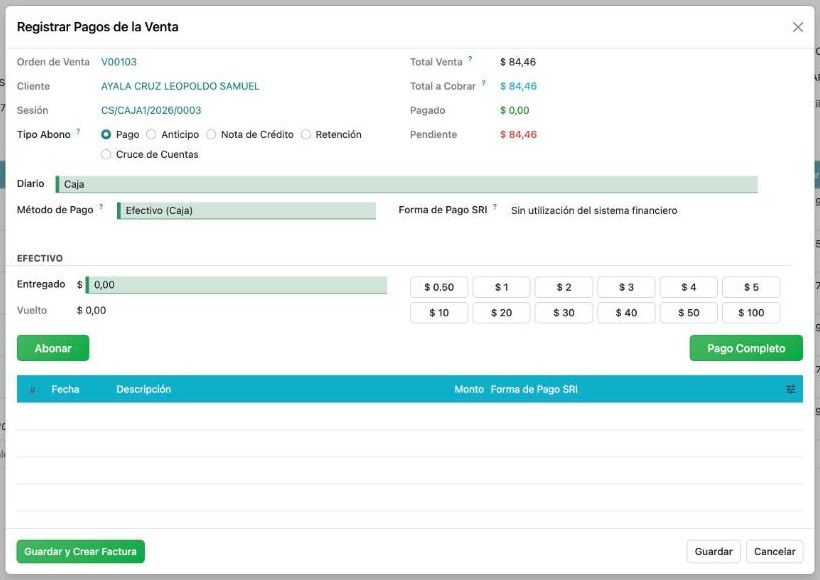This screenshot has height=580, width=820.
Task: Sort by Forma de Pago SRI column
Action: [534, 389]
